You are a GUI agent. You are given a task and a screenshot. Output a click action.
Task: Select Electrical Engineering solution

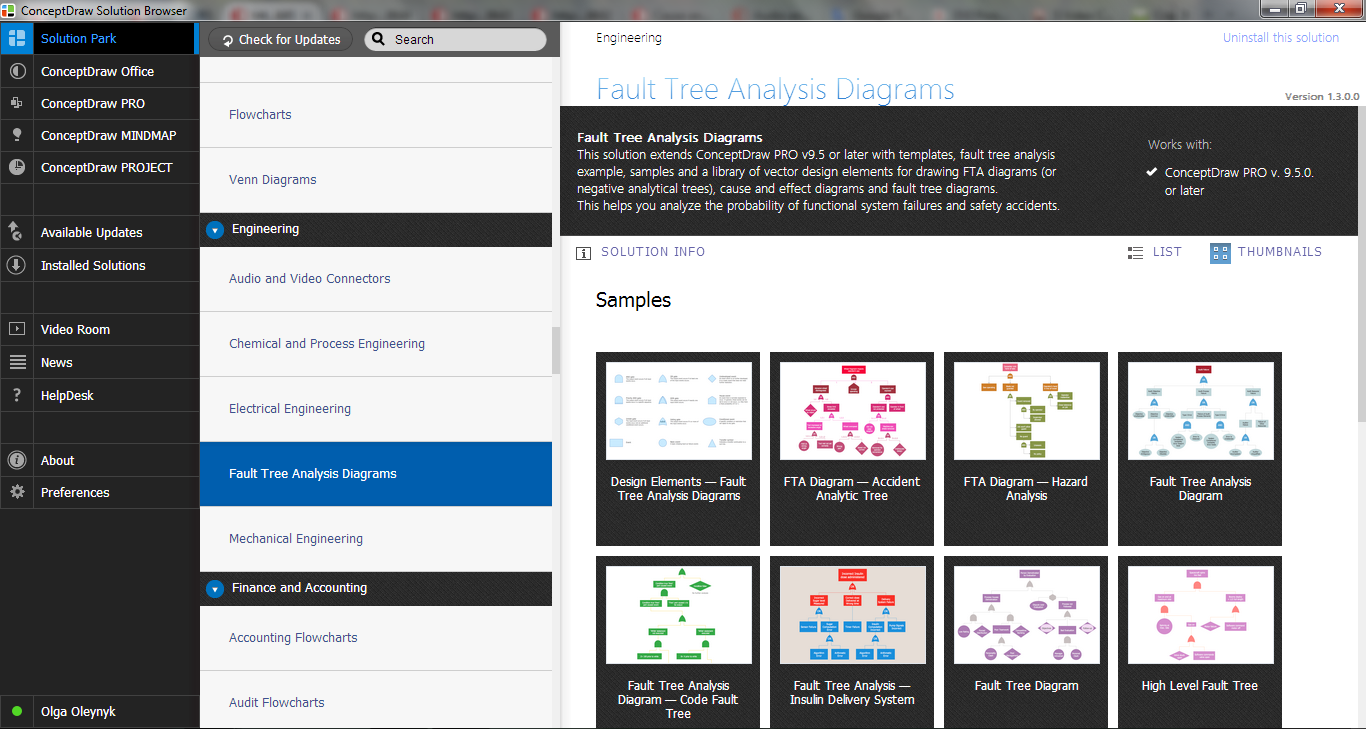click(x=290, y=409)
